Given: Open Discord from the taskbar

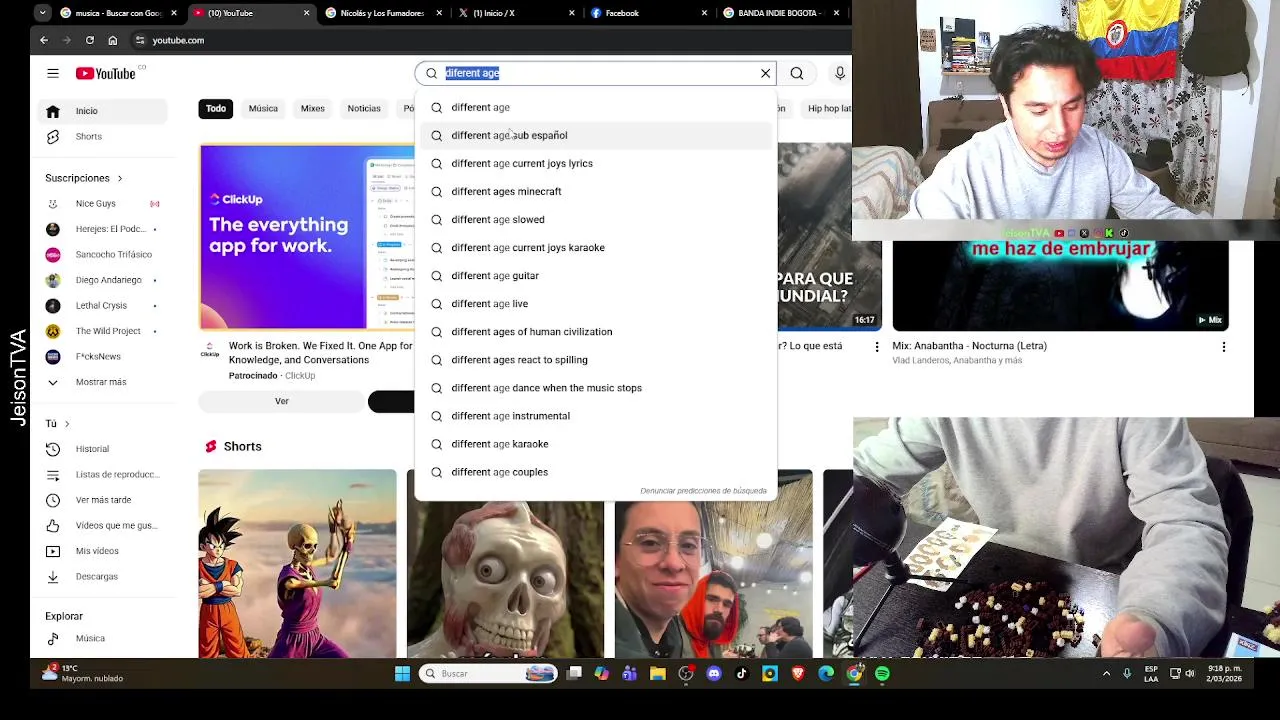Looking at the screenshot, I should click(714, 674).
